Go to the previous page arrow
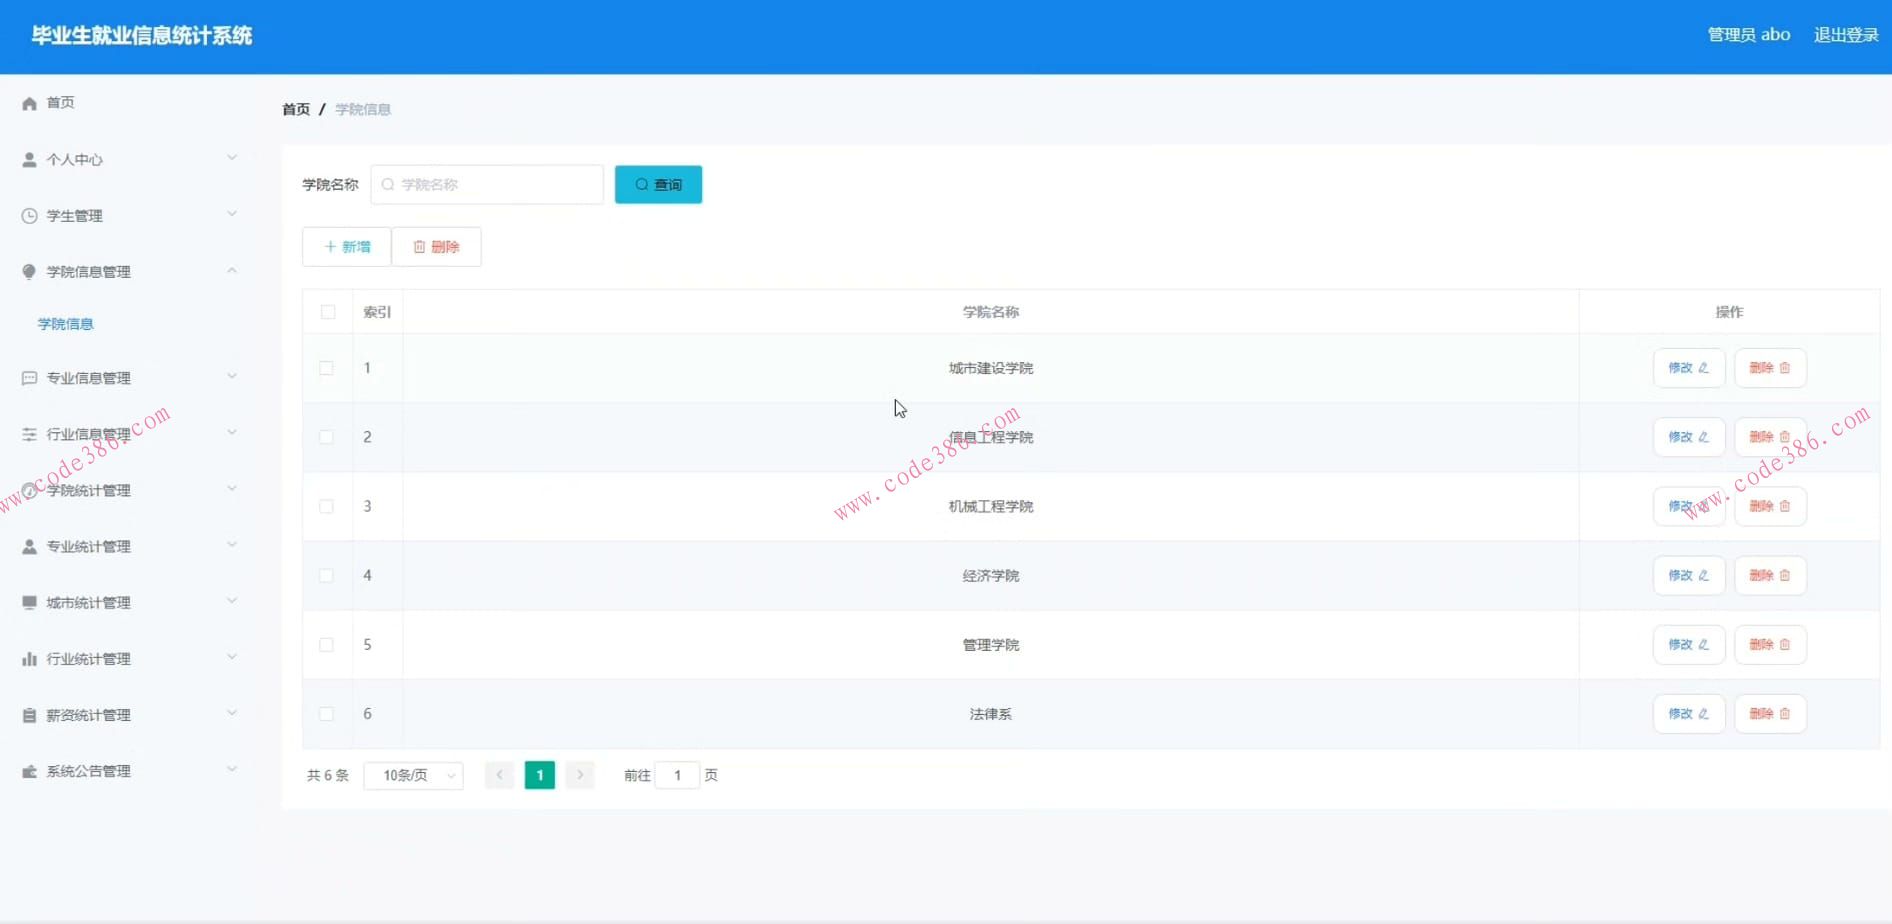1892x924 pixels. [499, 775]
